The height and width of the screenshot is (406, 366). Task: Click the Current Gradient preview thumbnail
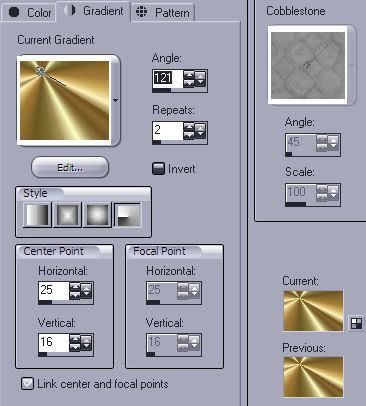click(65, 100)
